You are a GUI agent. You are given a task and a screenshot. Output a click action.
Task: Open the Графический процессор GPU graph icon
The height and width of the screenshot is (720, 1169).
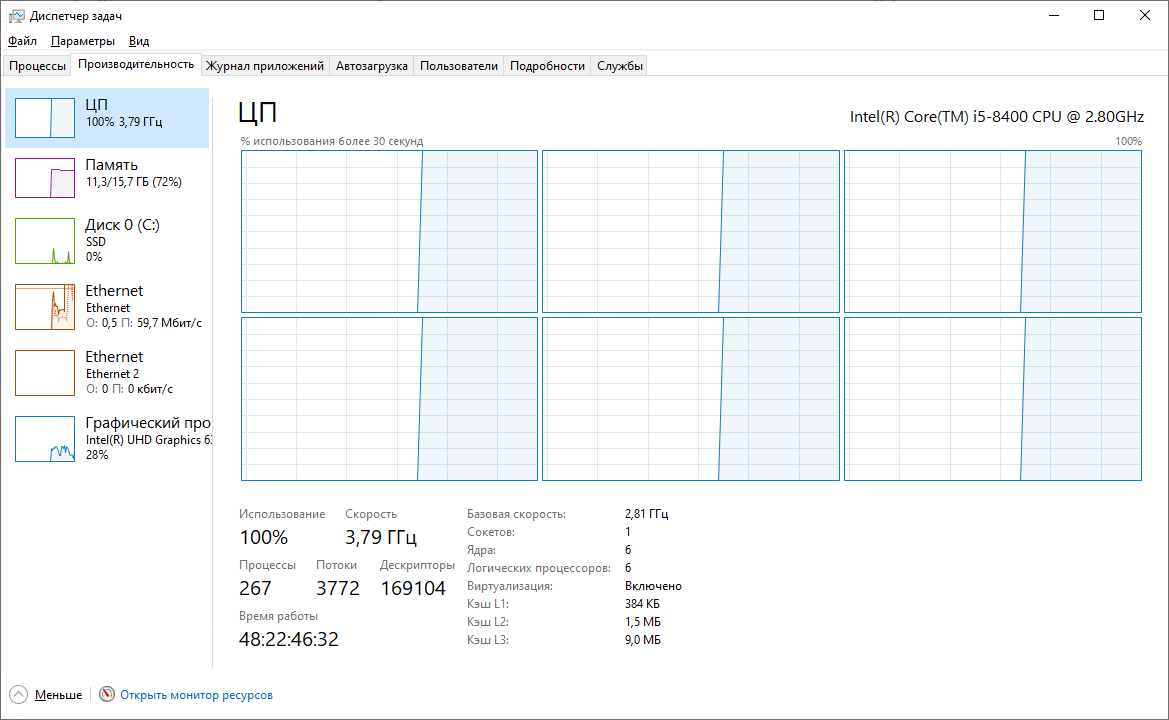coord(45,439)
